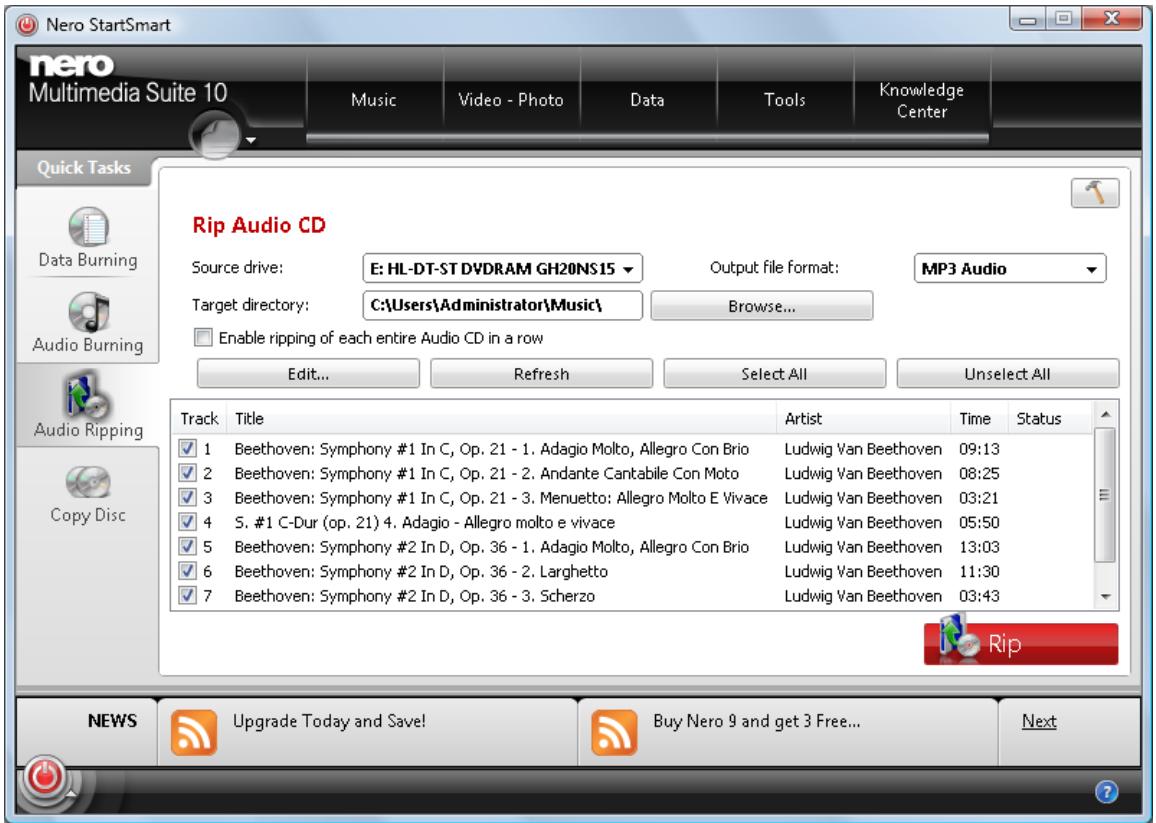
Task: Click the Next news link
Action: [x=1039, y=721]
